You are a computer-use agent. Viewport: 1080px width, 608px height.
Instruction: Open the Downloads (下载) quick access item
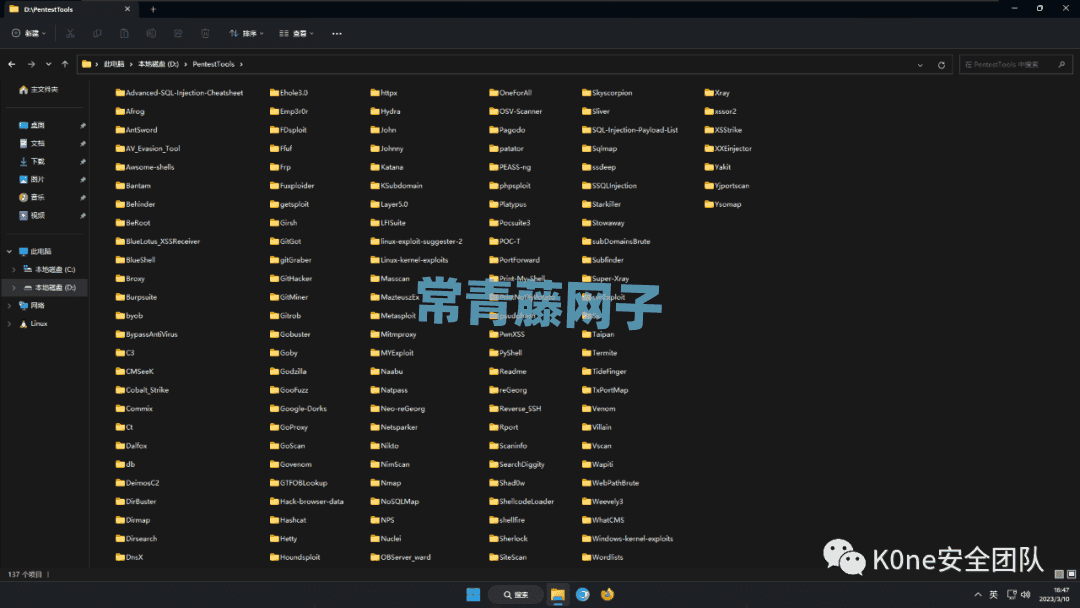pos(37,161)
